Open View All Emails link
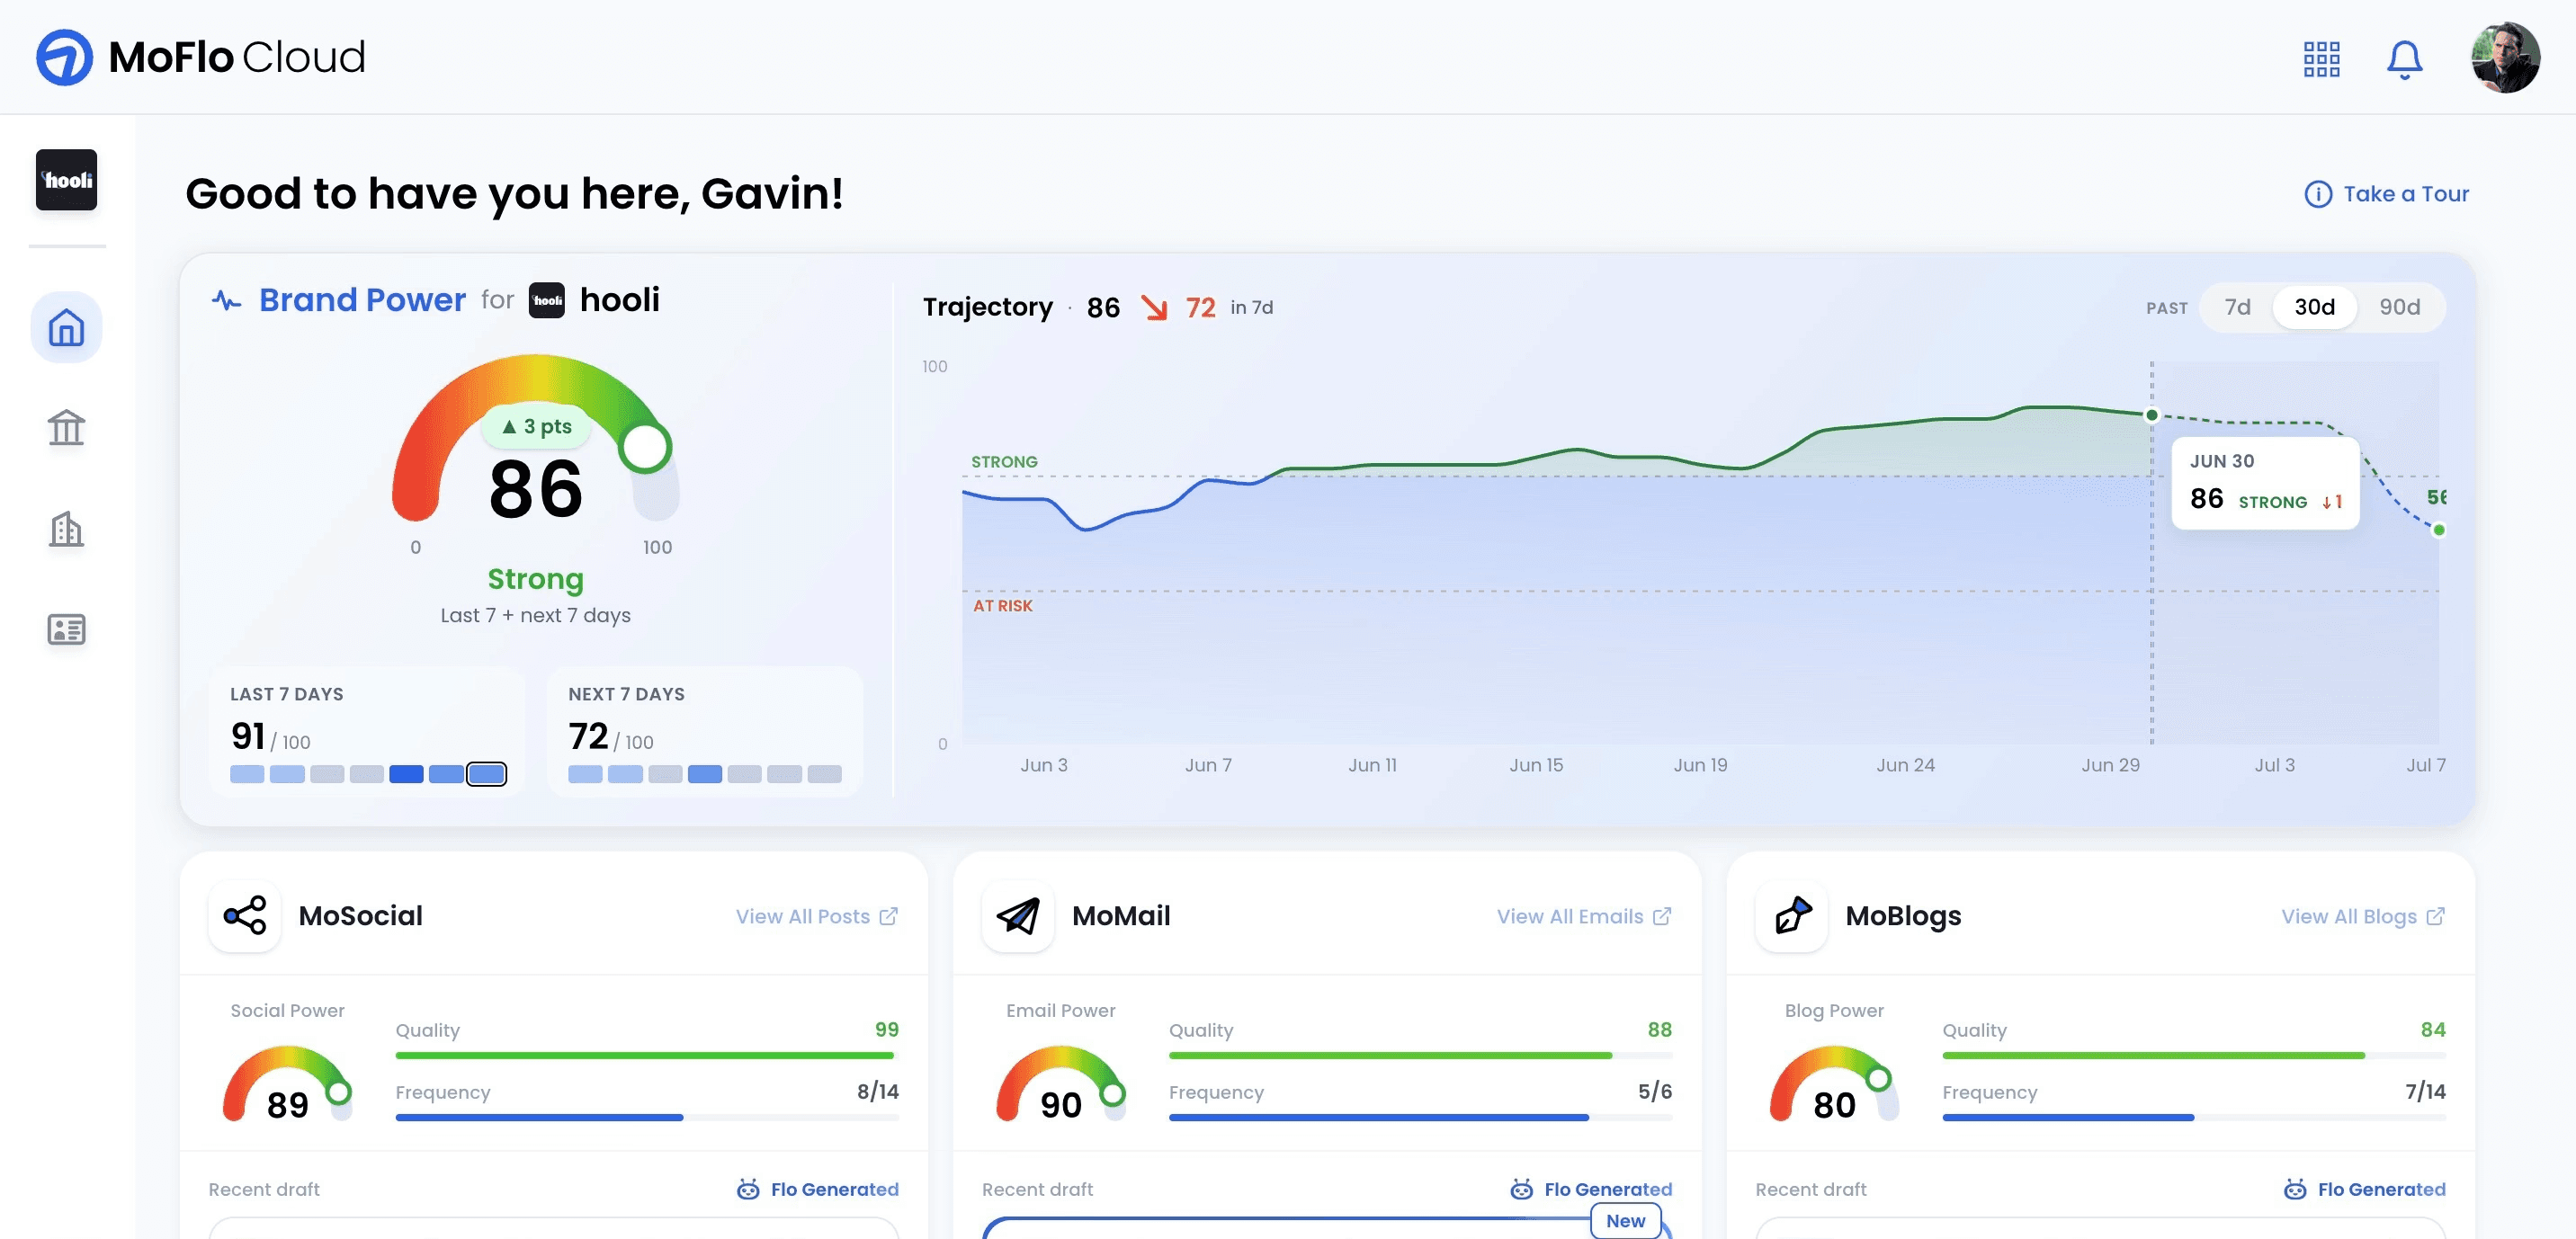This screenshot has width=2576, height=1239. [x=1584, y=916]
